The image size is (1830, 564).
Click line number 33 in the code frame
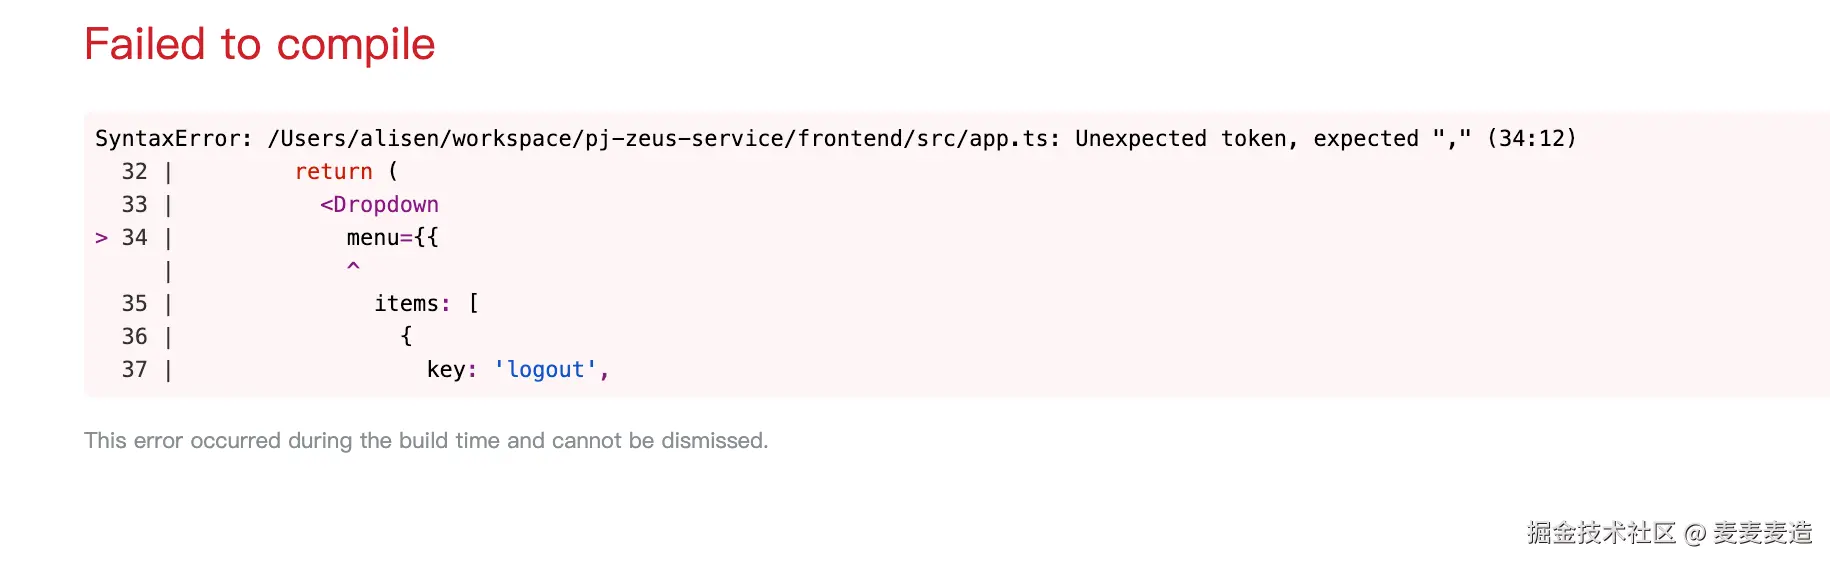(x=135, y=205)
